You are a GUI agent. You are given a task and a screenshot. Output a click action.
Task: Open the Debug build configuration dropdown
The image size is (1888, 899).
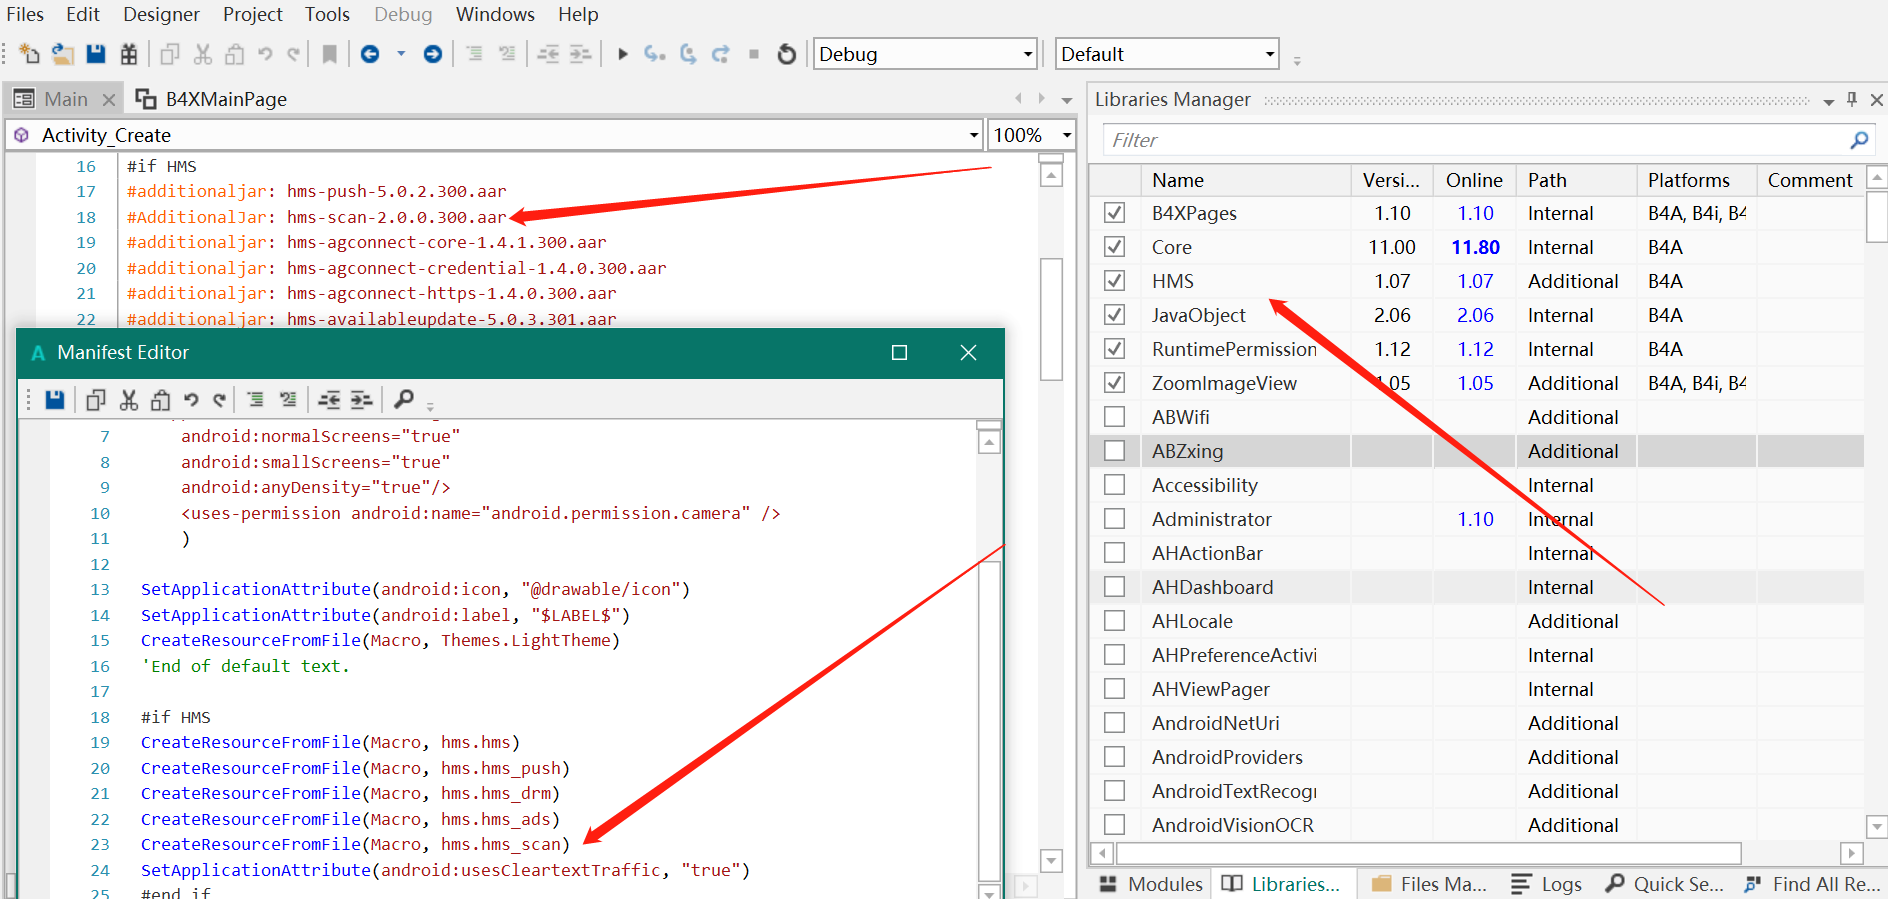pyautogui.click(x=1027, y=54)
